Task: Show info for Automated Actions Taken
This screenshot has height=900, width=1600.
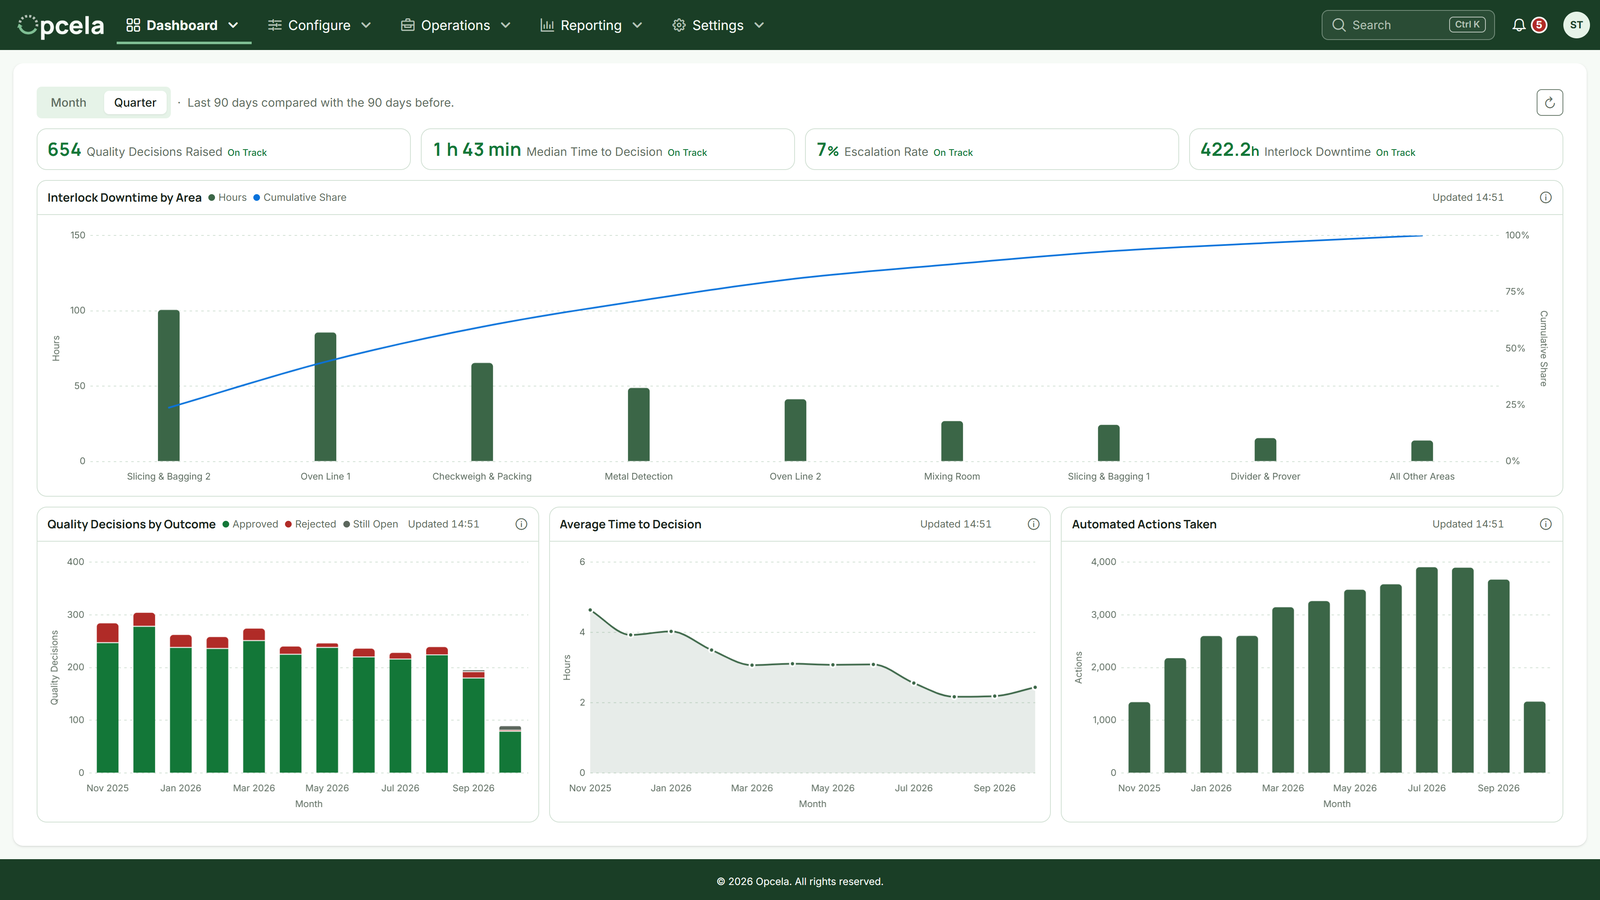Action: coord(1545,524)
